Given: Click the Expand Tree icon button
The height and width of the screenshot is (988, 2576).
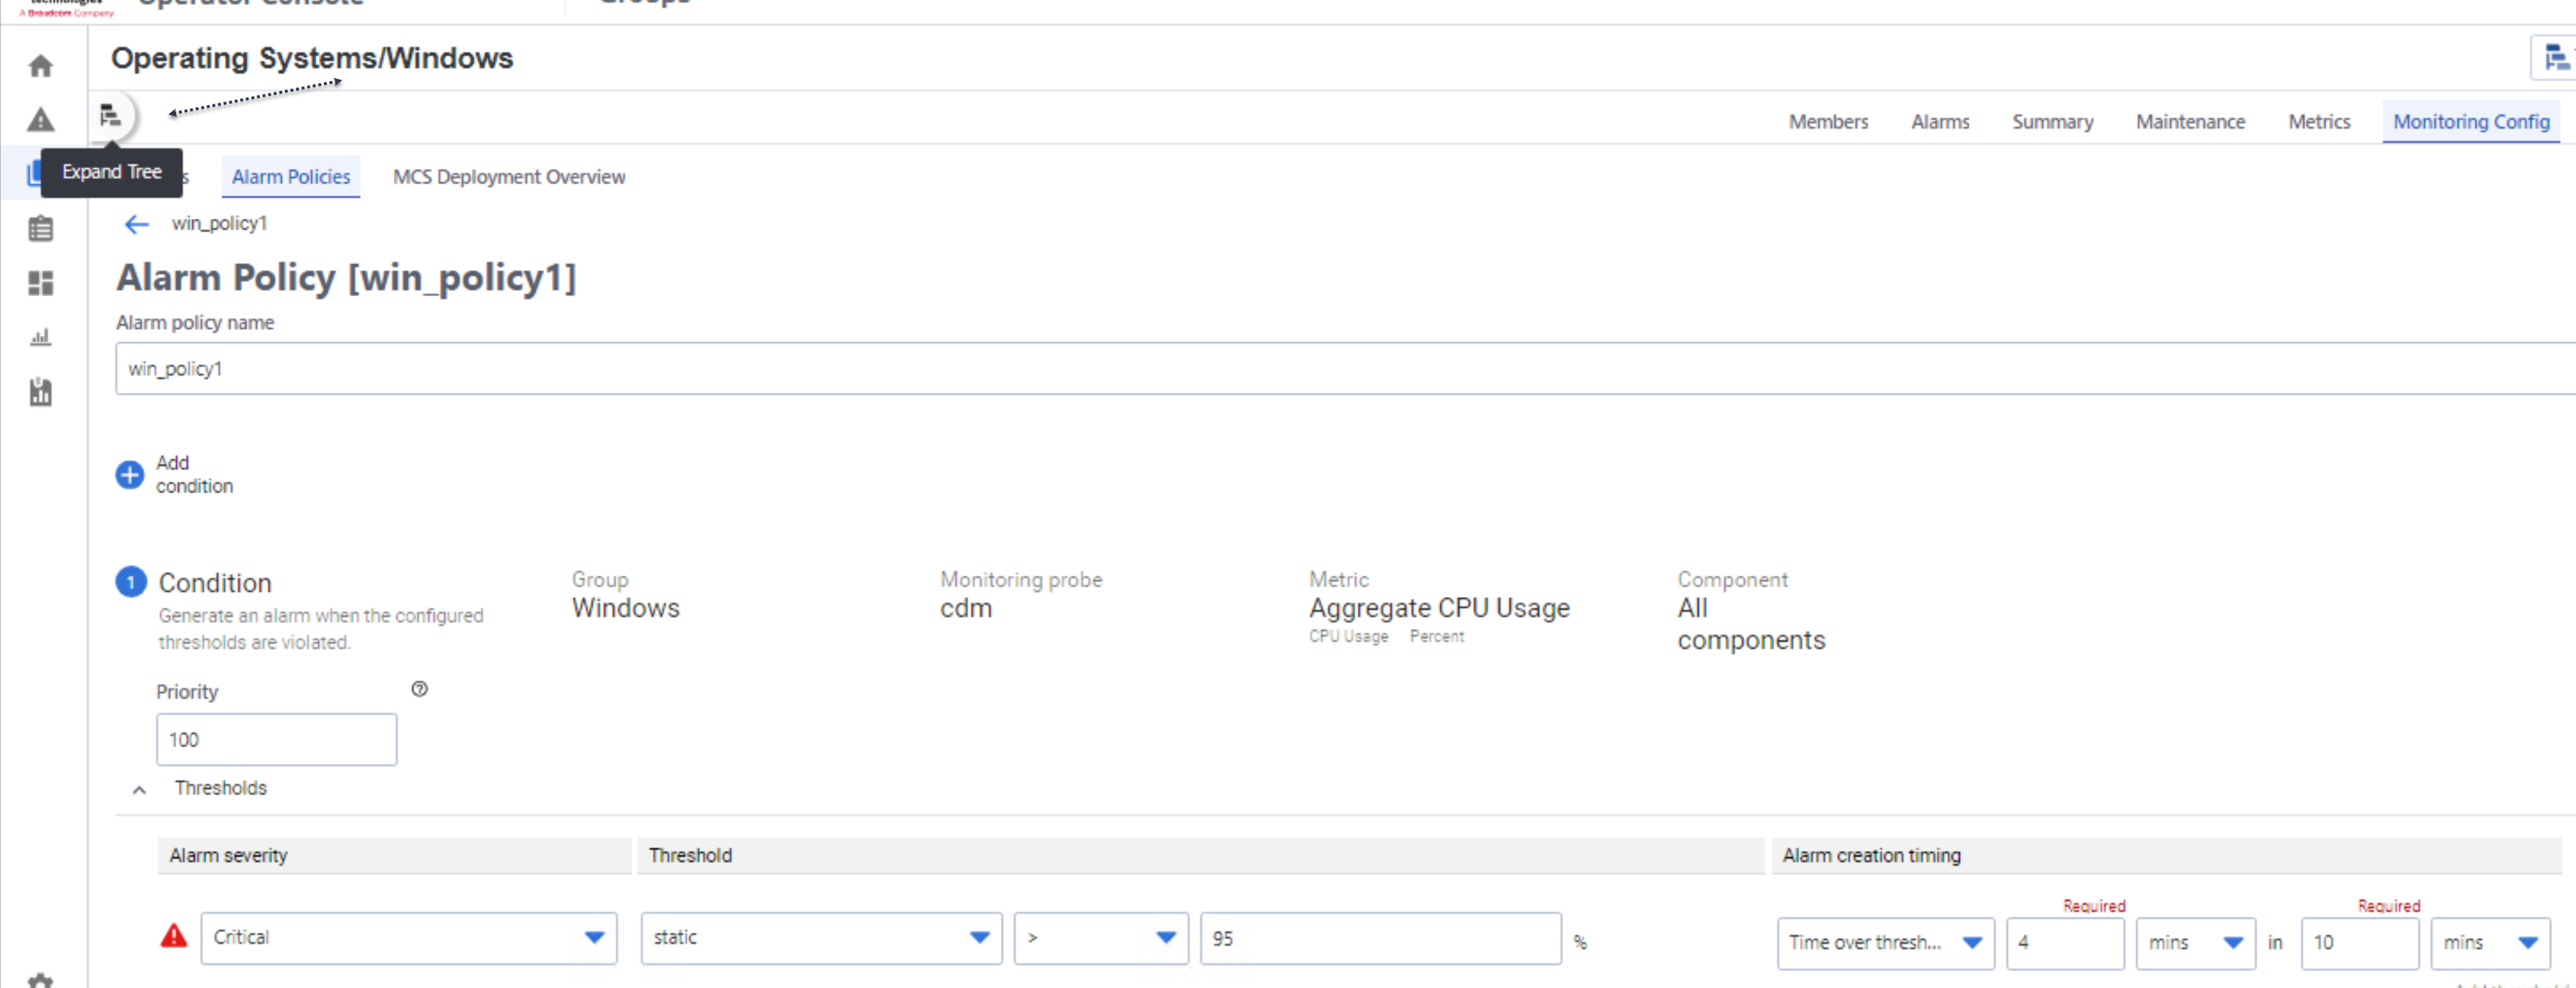Looking at the screenshot, I should coord(110,116).
